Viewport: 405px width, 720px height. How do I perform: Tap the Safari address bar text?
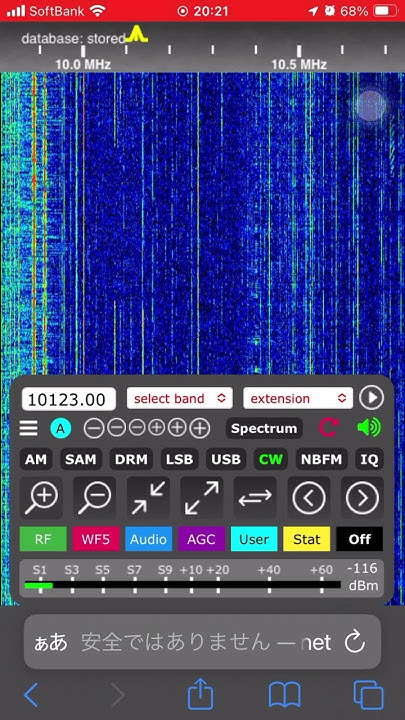point(206,642)
